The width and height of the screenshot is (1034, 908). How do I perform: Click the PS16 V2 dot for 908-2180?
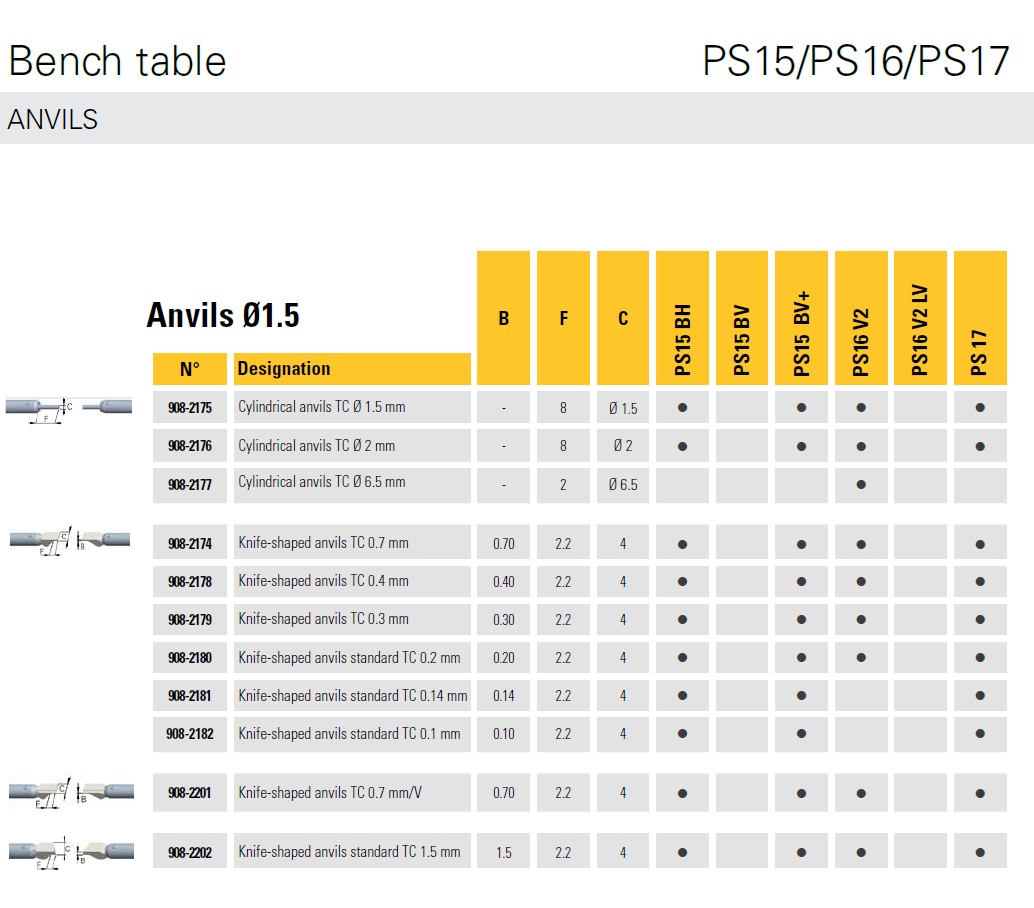tap(861, 657)
